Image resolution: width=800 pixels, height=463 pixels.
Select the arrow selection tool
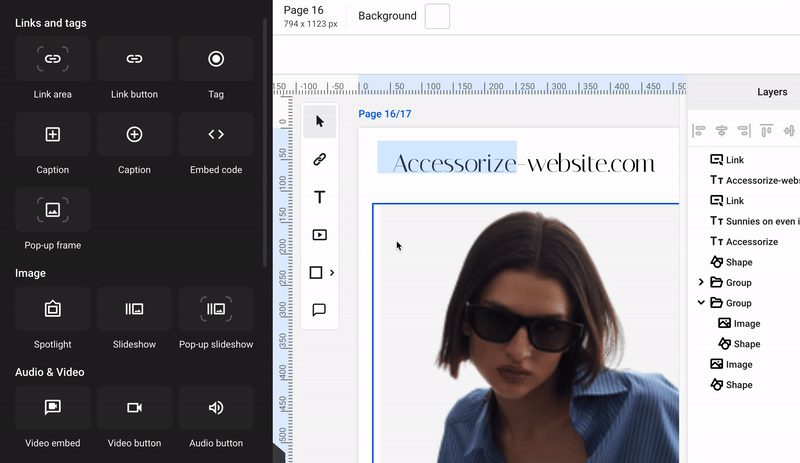pyautogui.click(x=319, y=121)
